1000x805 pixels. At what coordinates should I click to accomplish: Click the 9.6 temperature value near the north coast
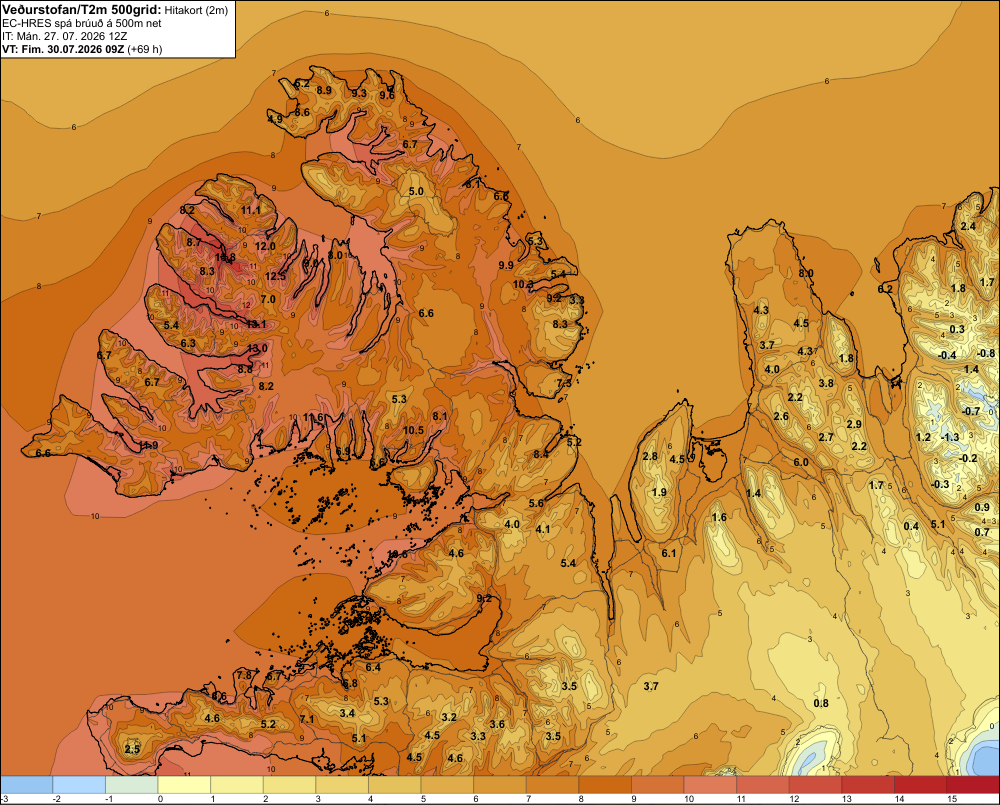click(x=387, y=96)
